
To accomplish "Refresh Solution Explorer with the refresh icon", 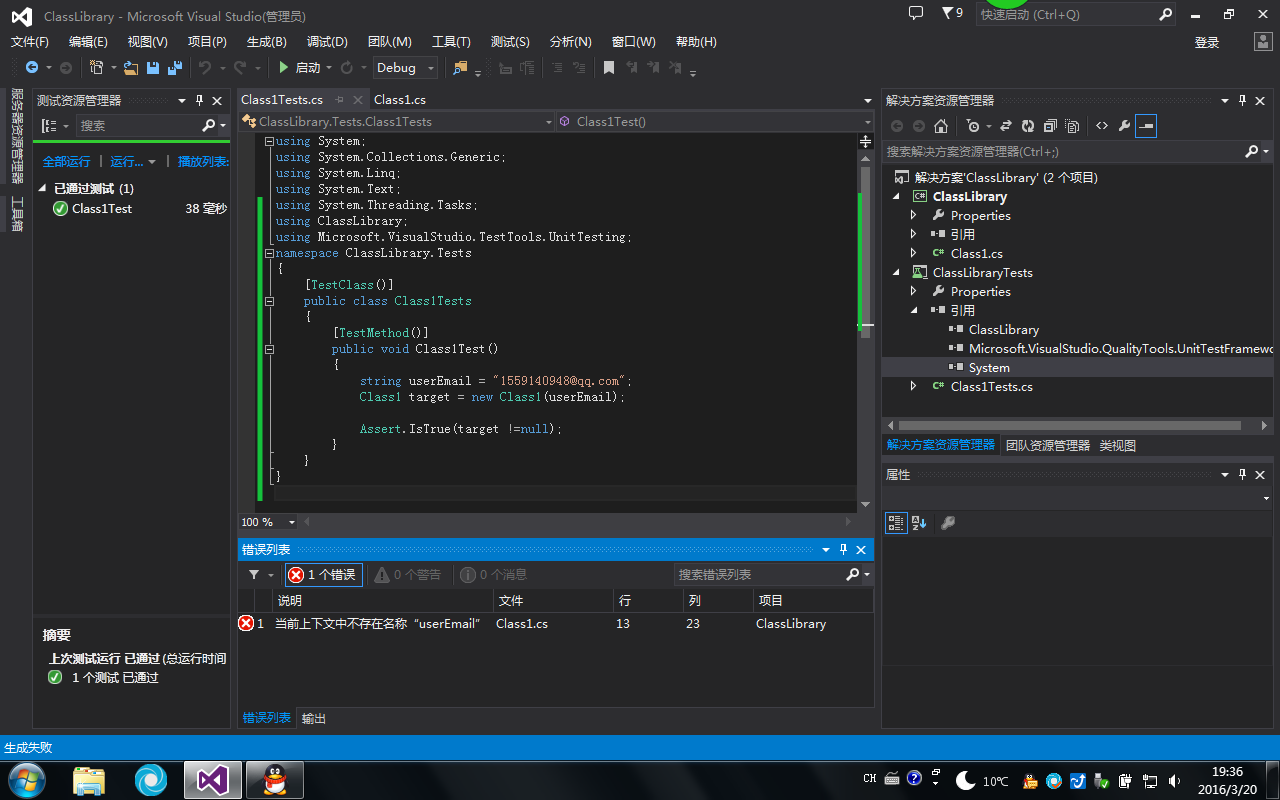I will [1027, 126].
